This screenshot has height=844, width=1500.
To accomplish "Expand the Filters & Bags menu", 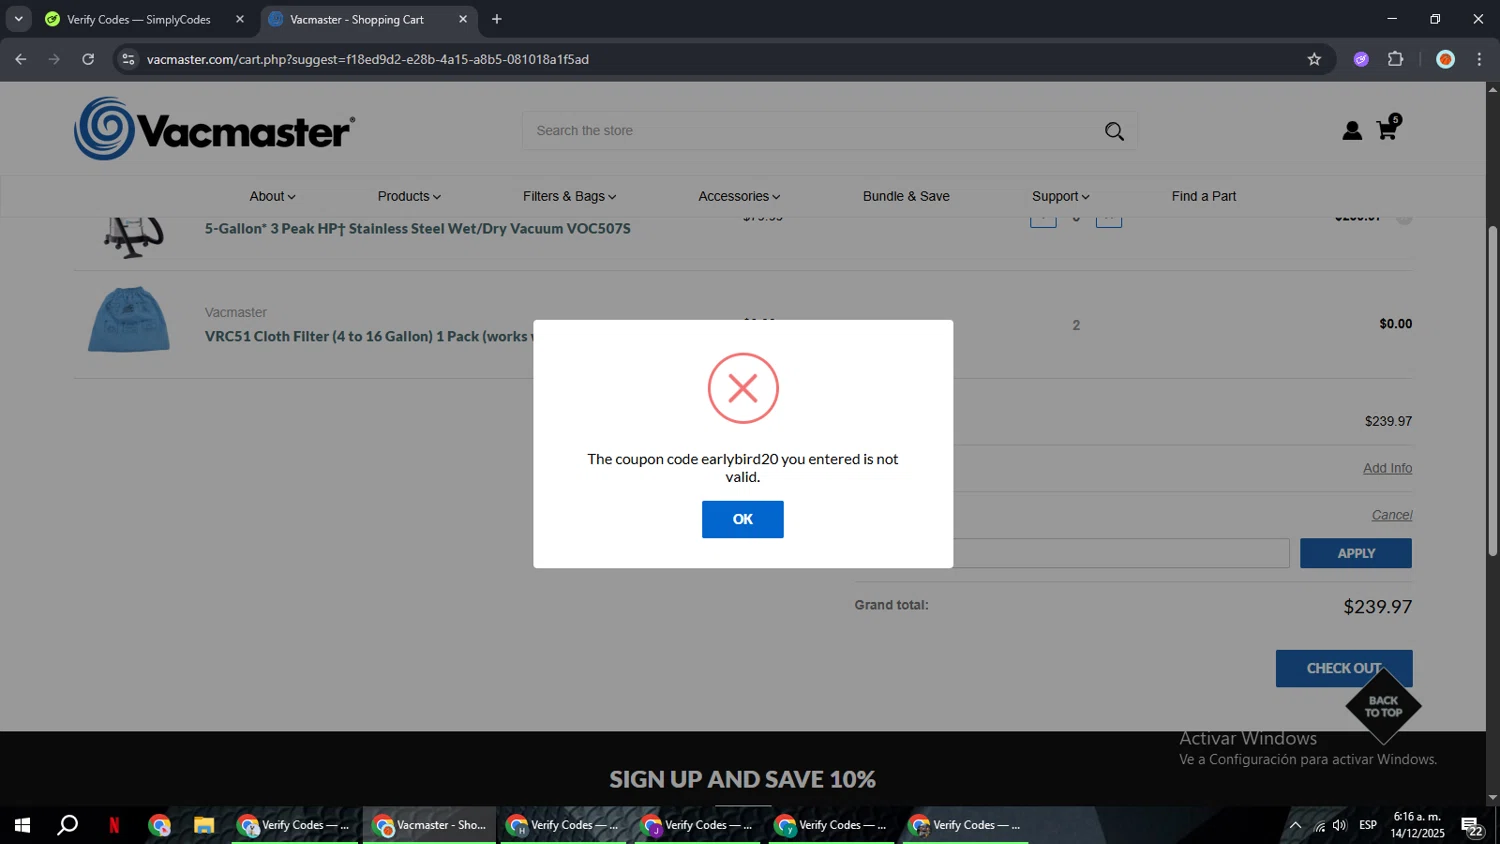I will pyautogui.click(x=569, y=196).
